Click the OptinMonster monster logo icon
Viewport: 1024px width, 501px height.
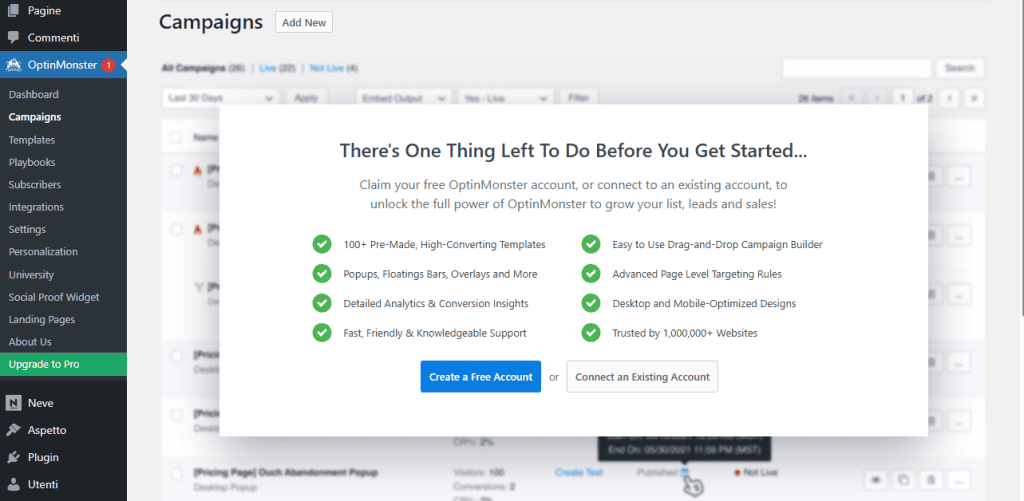pyautogui.click(x=14, y=65)
